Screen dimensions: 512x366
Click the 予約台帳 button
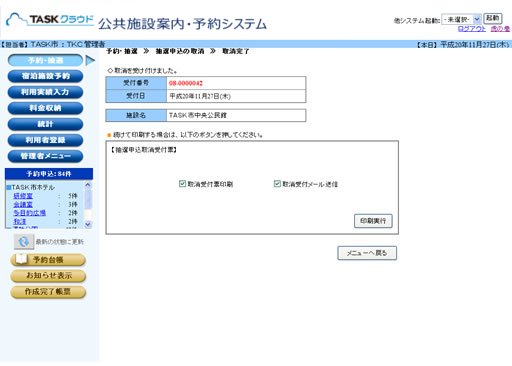coord(48,260)
